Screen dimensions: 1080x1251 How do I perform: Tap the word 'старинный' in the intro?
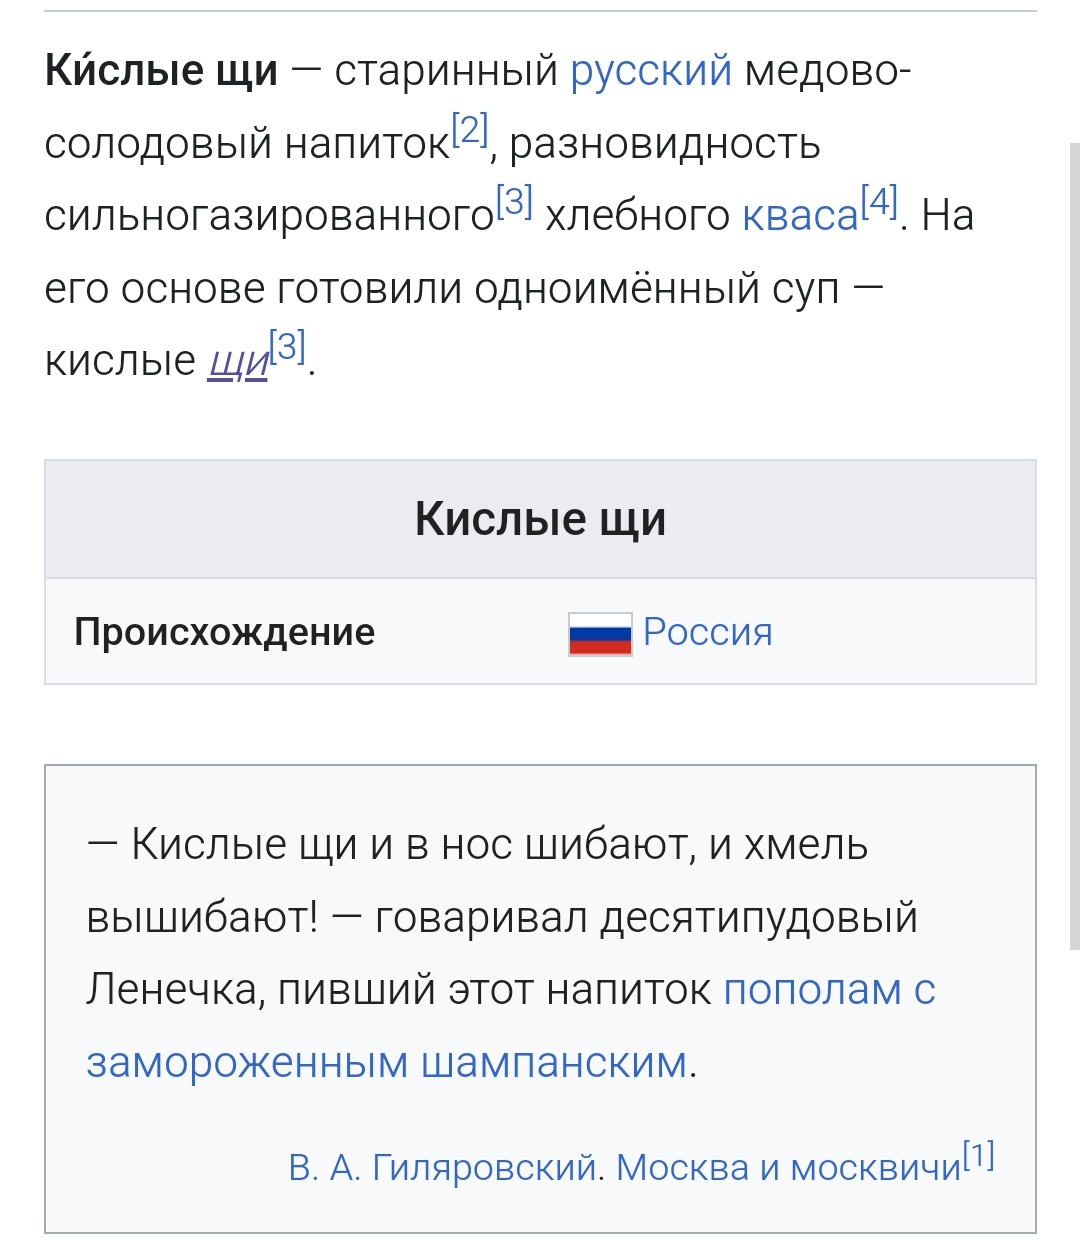point(446,71)
